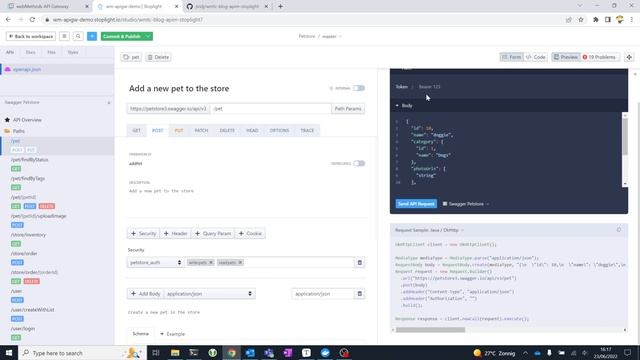This screenshot has width=640, height=360.
Task: Toggle the Internal switch
Action: [359, 88]
